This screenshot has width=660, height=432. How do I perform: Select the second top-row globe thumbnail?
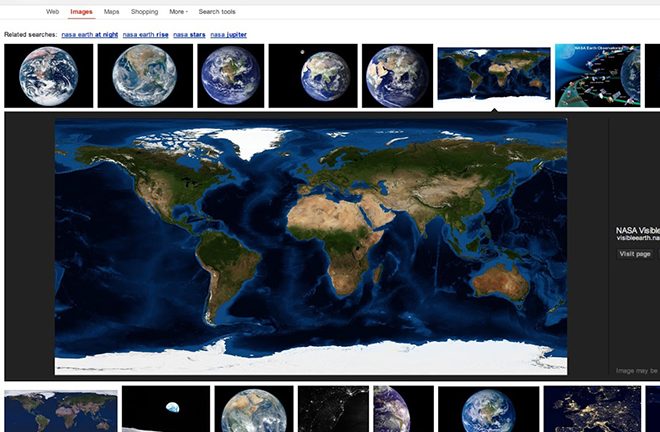(146, 75)
